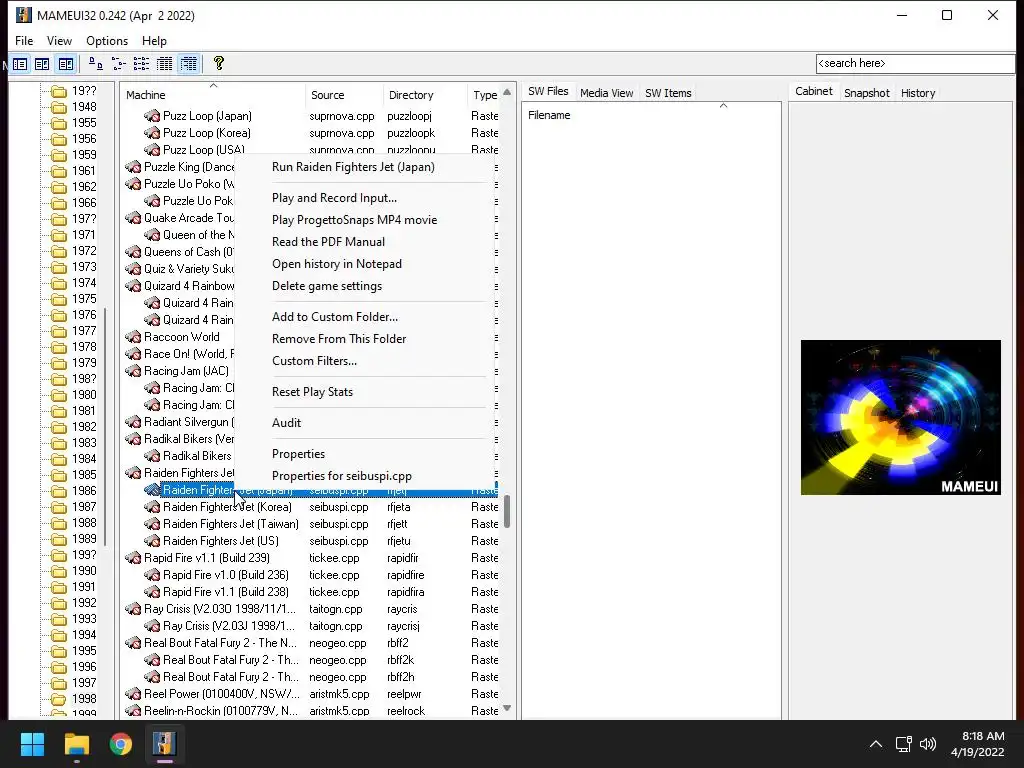Sort by Source column header
Image resolution: width=1024 pixels, height=768 pixels.
[x=344, y=95]
